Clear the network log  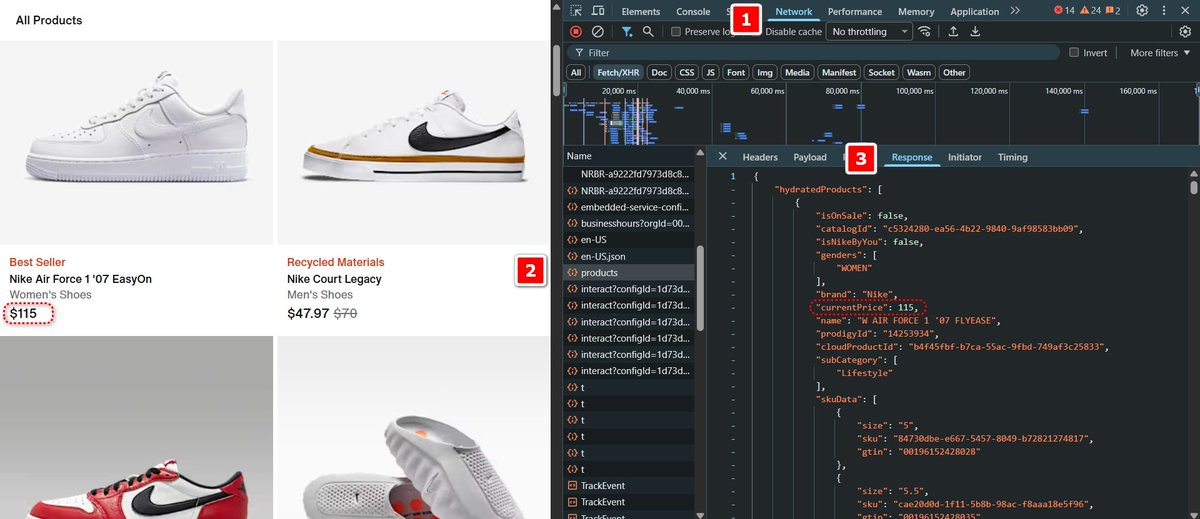[x=598, y=32]
